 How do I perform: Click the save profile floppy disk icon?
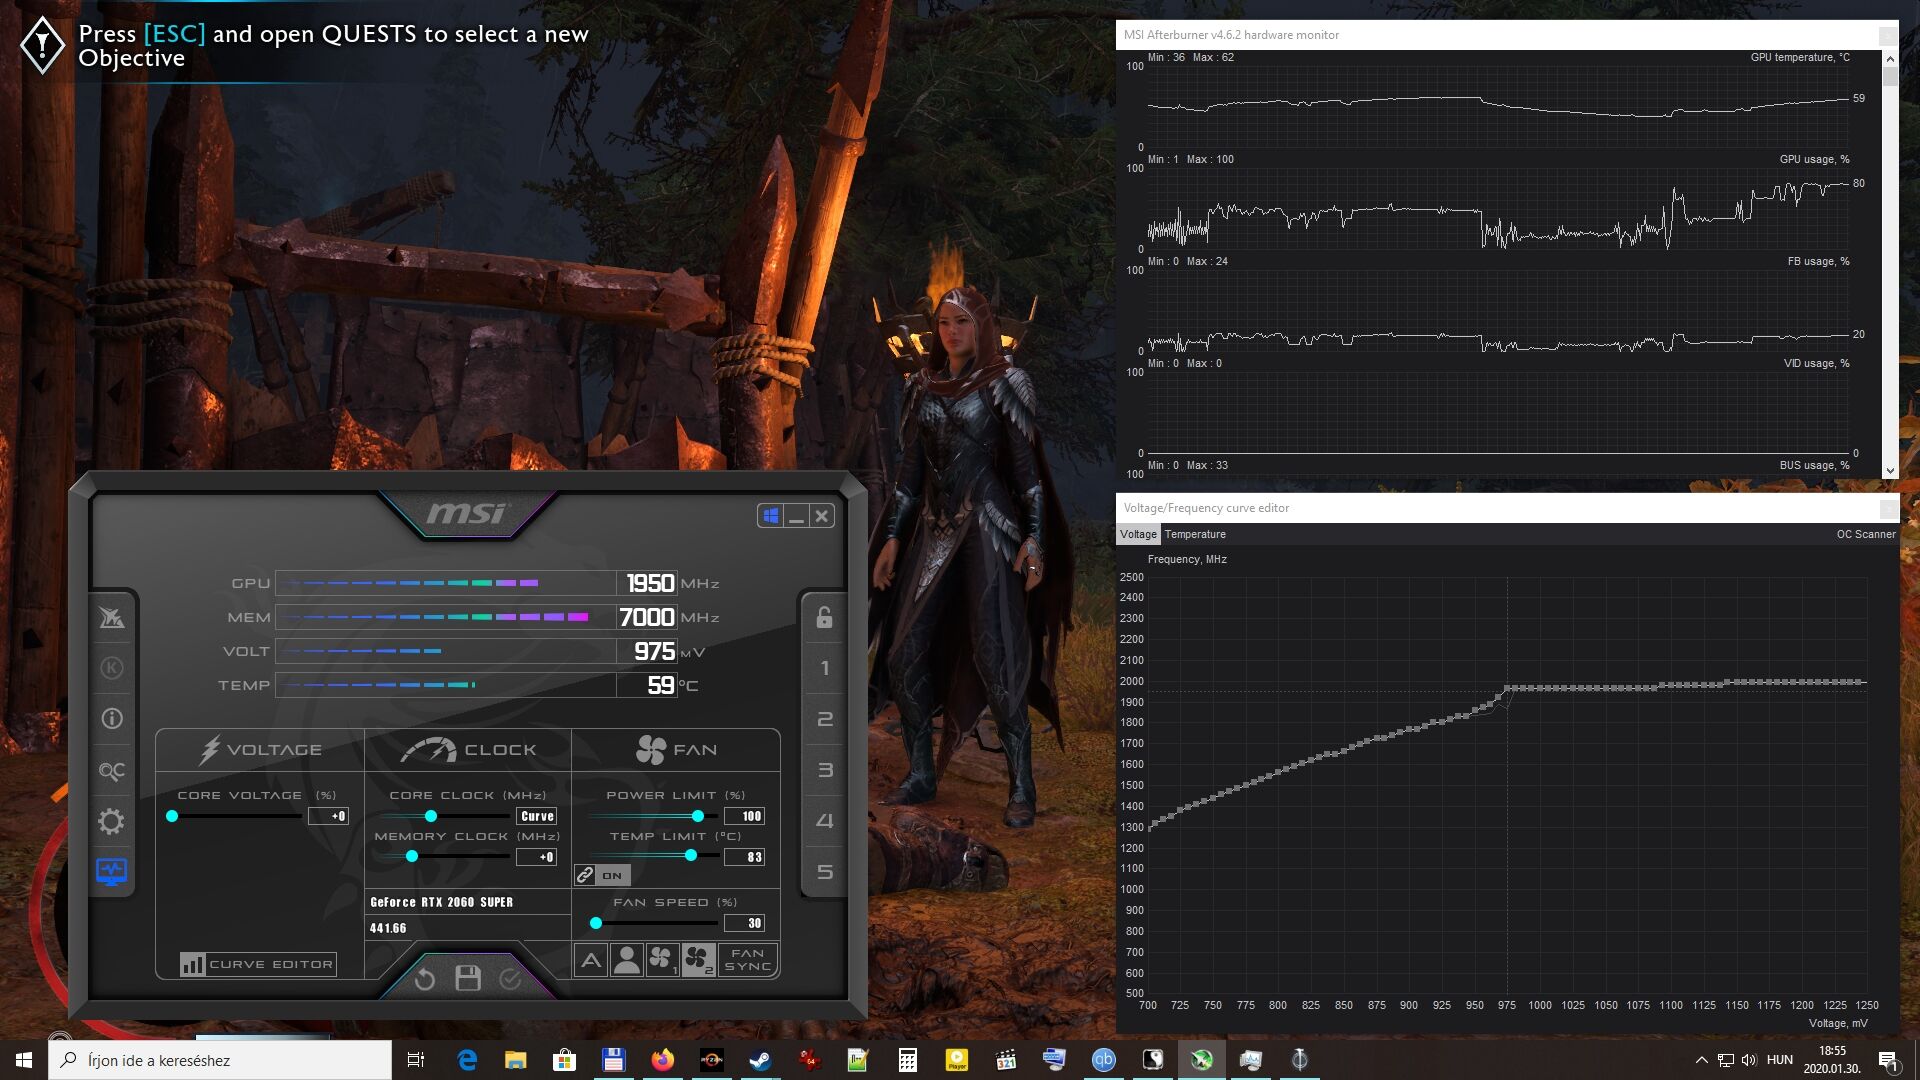(x=467, y=978)
